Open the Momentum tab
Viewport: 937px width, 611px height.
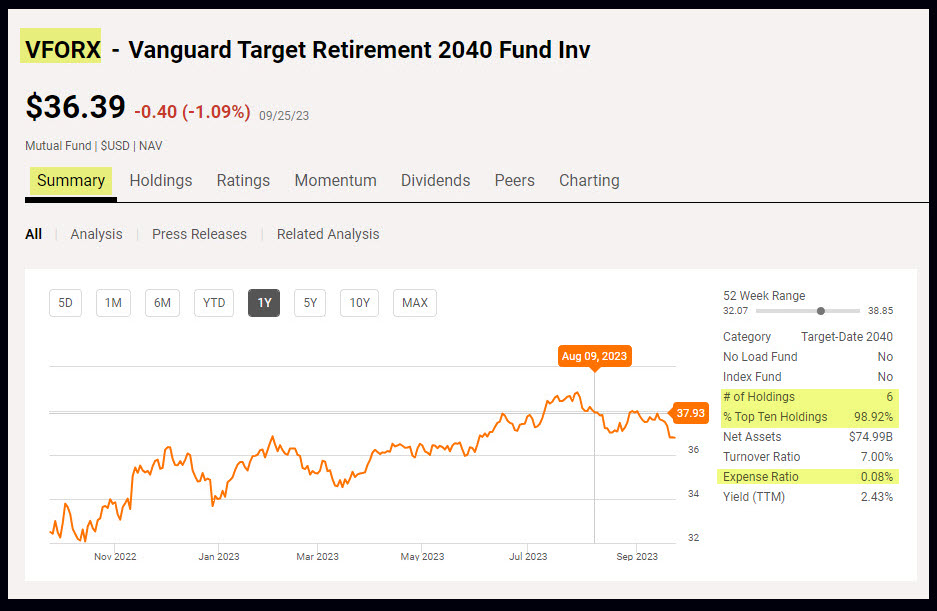335,181
